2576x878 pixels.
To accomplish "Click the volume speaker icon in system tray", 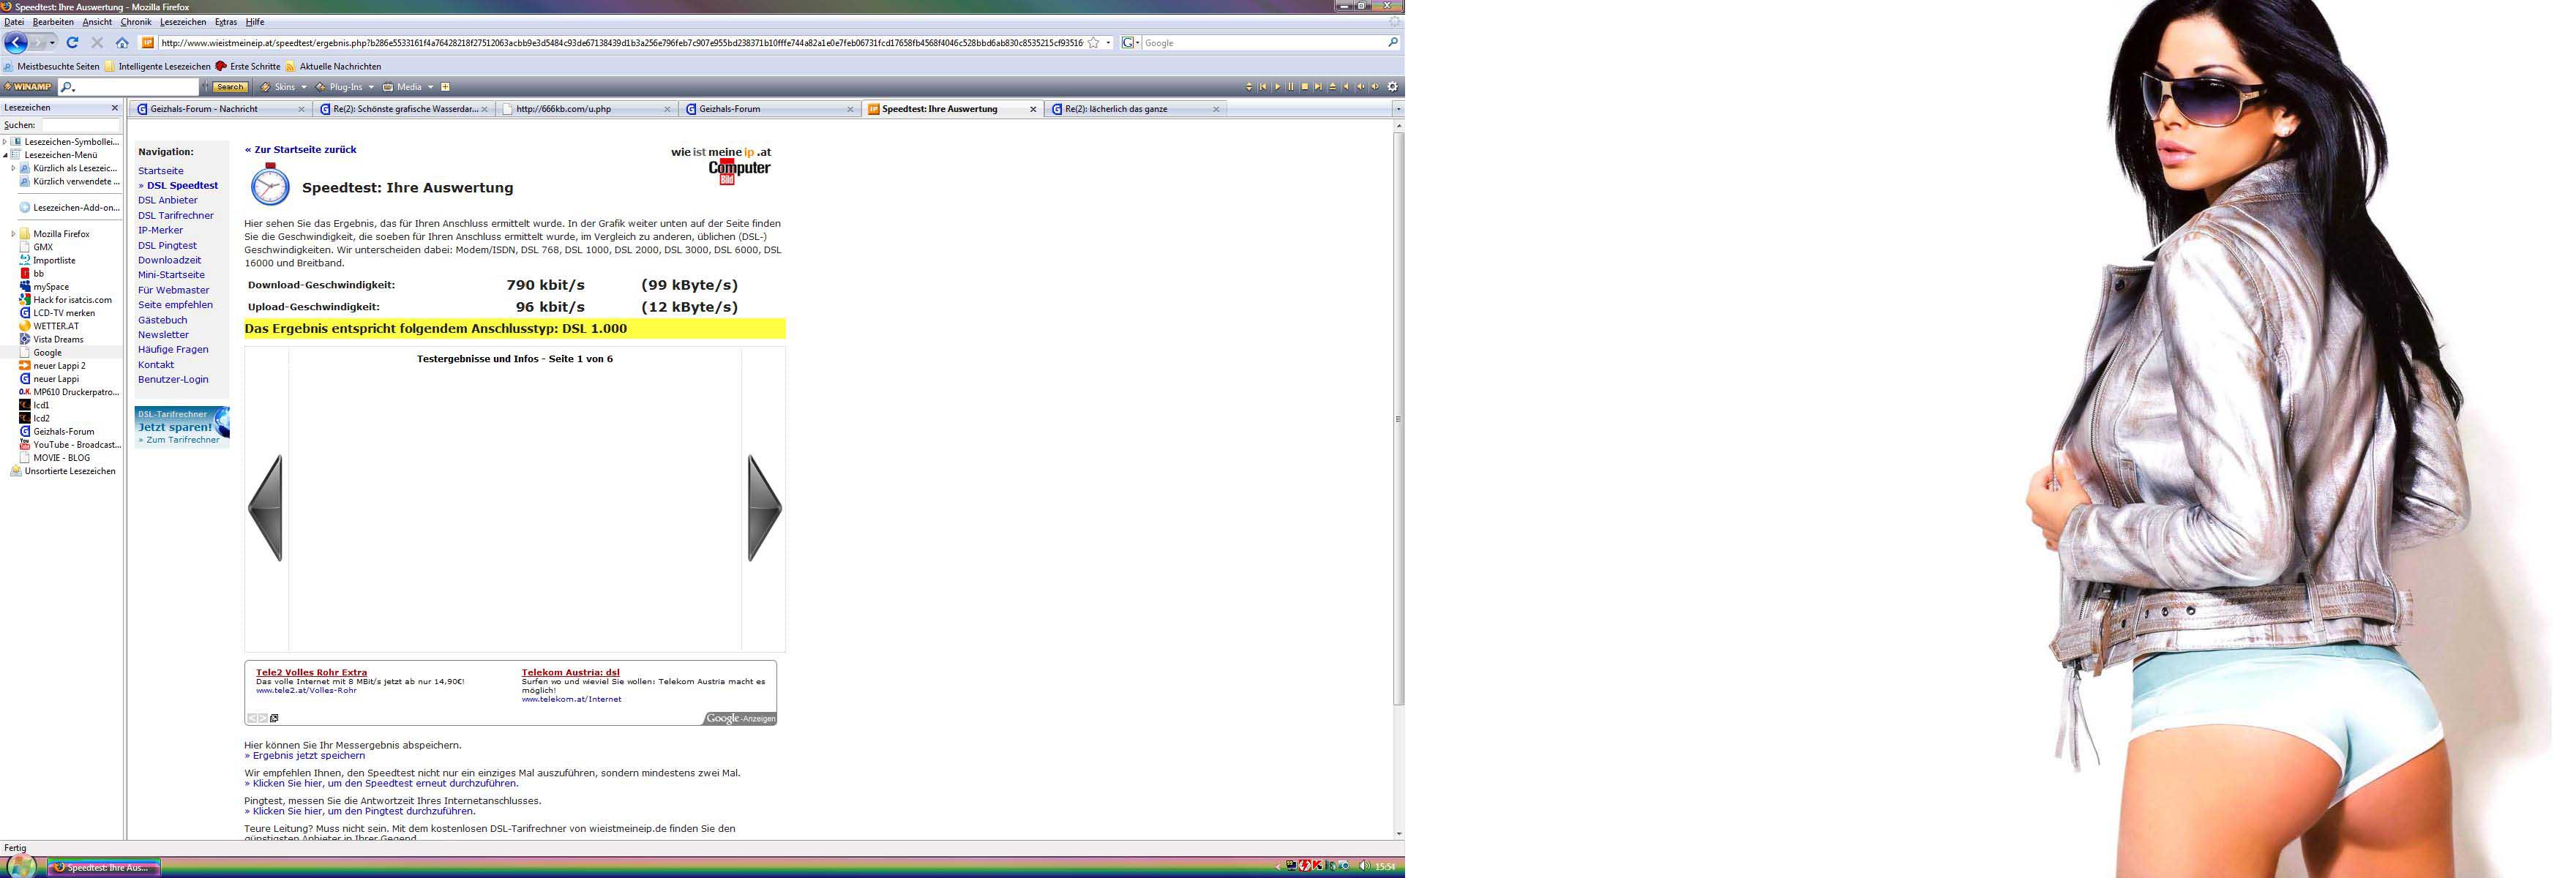I will (1364, 866).
